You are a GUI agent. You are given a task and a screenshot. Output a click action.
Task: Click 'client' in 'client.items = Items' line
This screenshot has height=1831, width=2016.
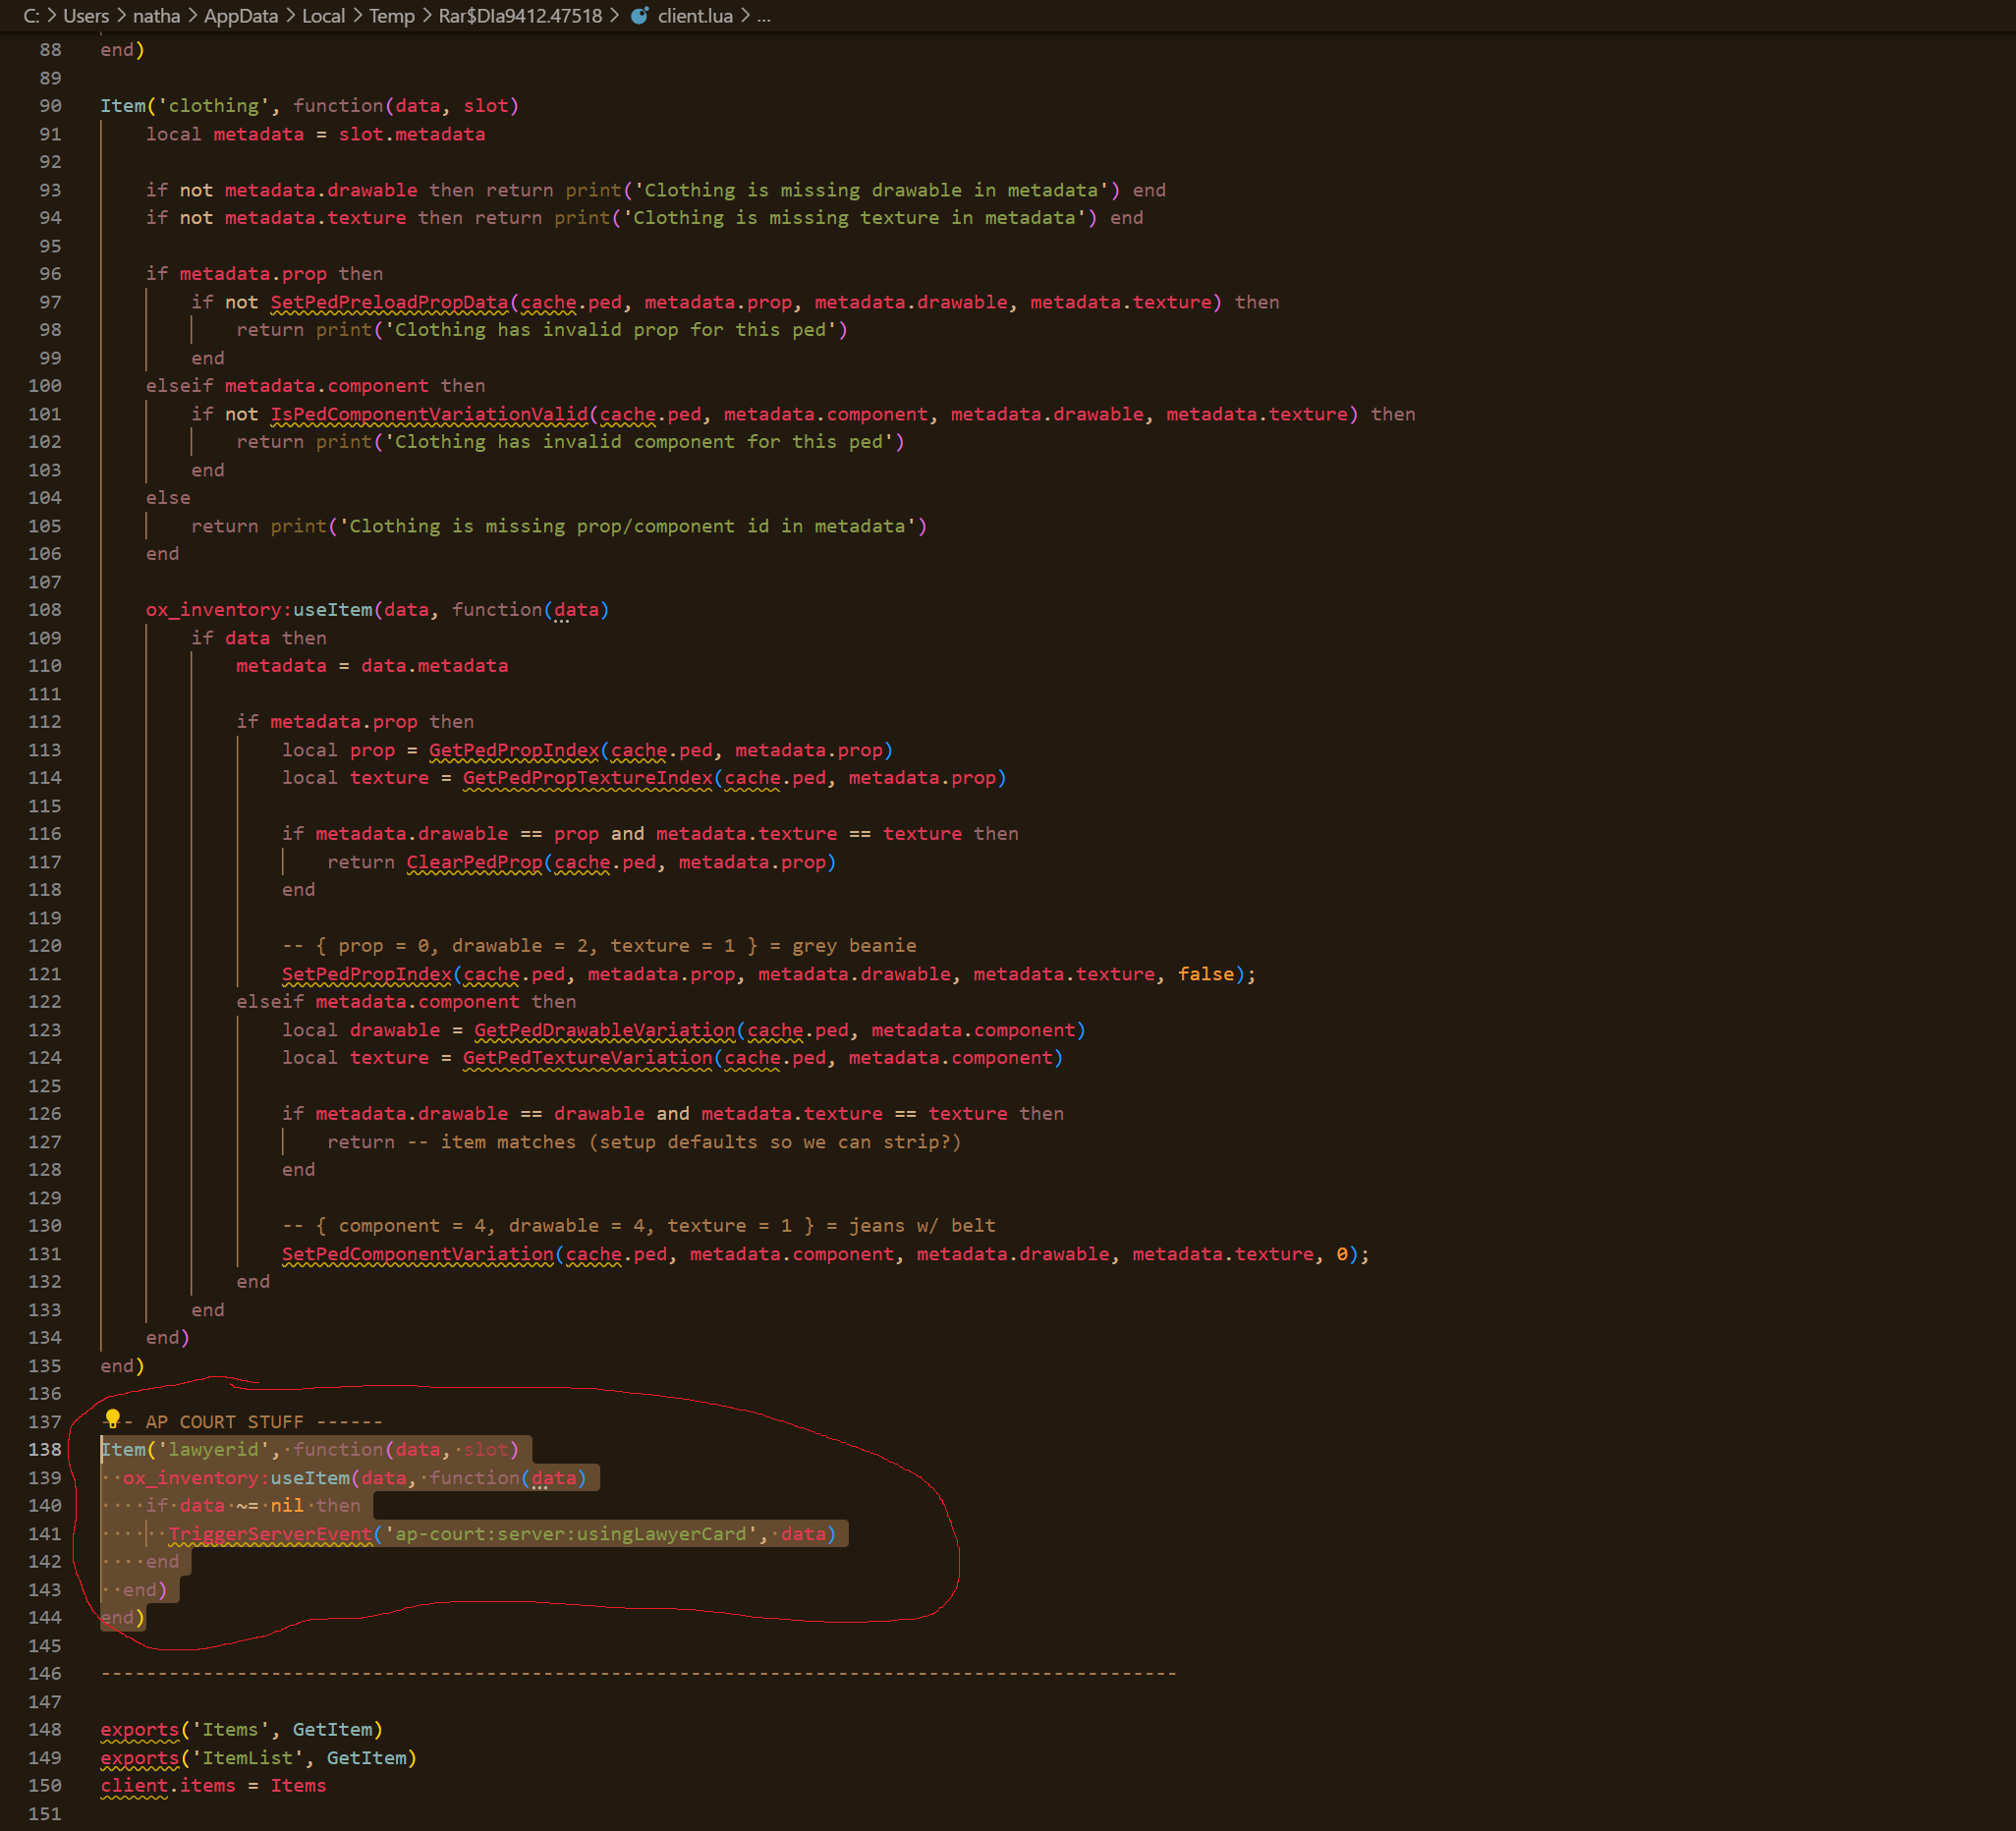(x=134, y=1786)
